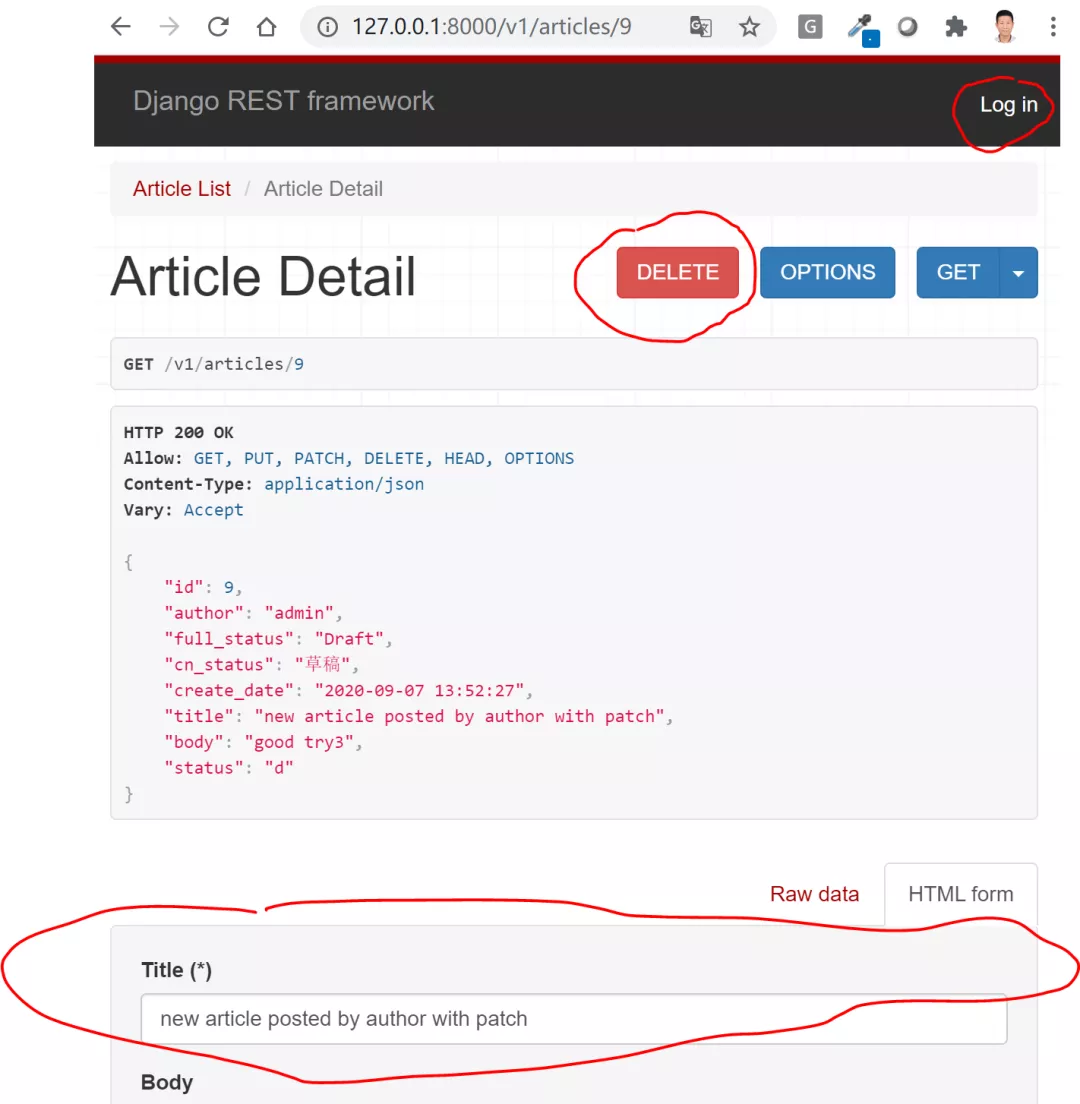Click the JSON title value text

click(460, 716)
